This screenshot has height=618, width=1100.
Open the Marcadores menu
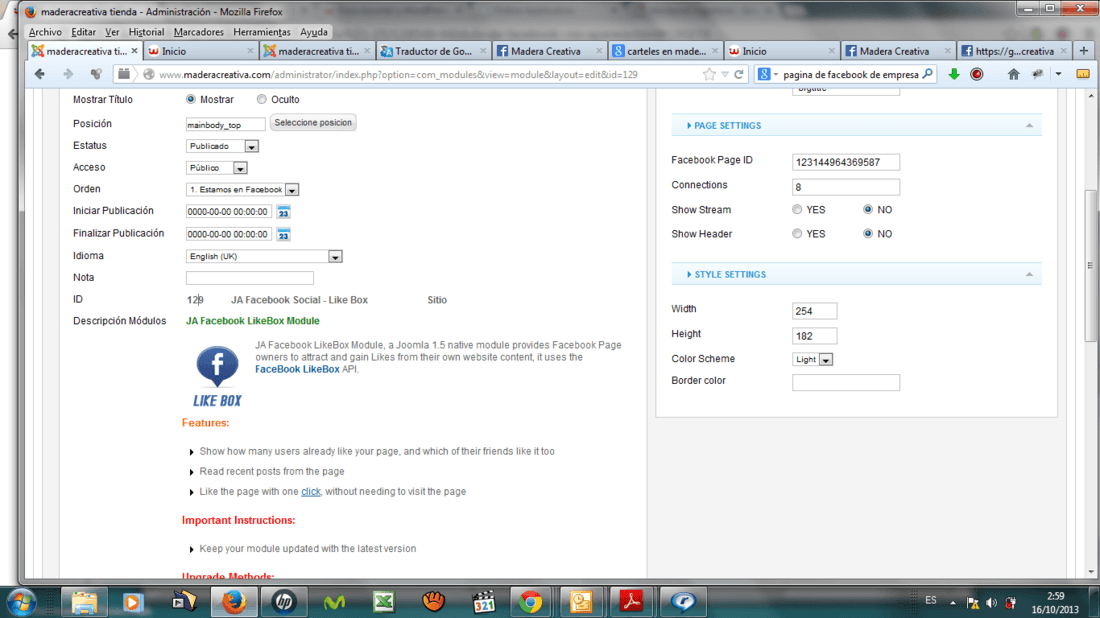tap(199, 32)
